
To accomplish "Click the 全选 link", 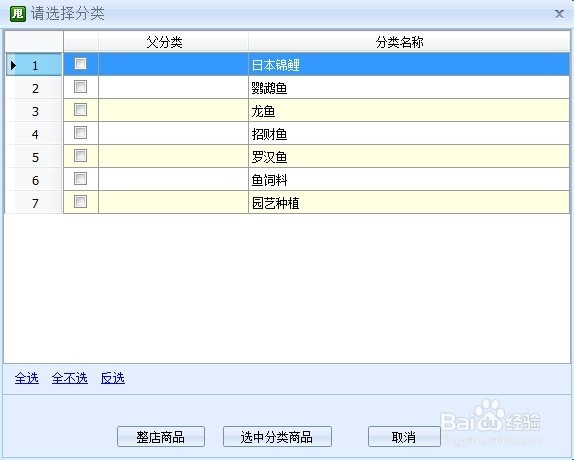I will (x=27, y=378).
